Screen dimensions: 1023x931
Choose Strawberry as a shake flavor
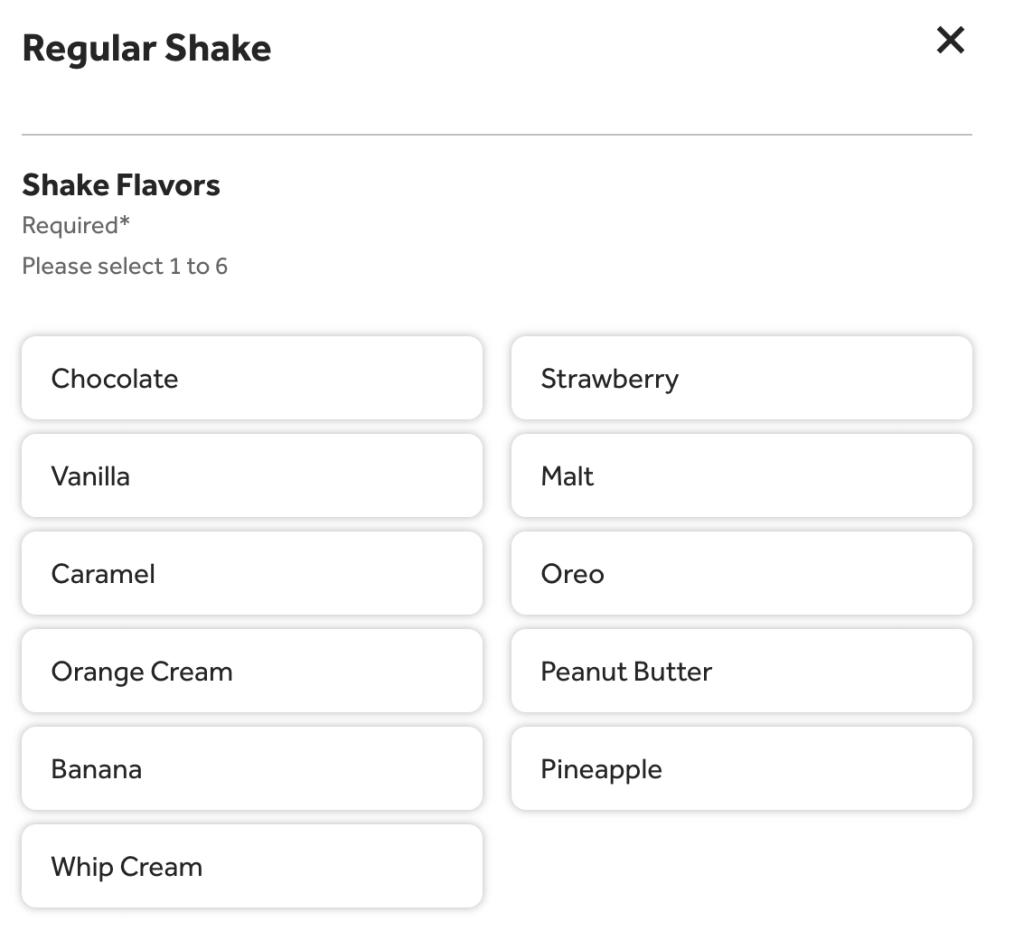[741, 378]
